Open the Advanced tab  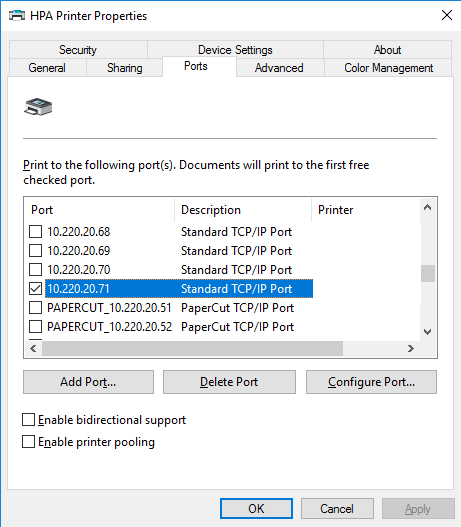click(279, 68)
